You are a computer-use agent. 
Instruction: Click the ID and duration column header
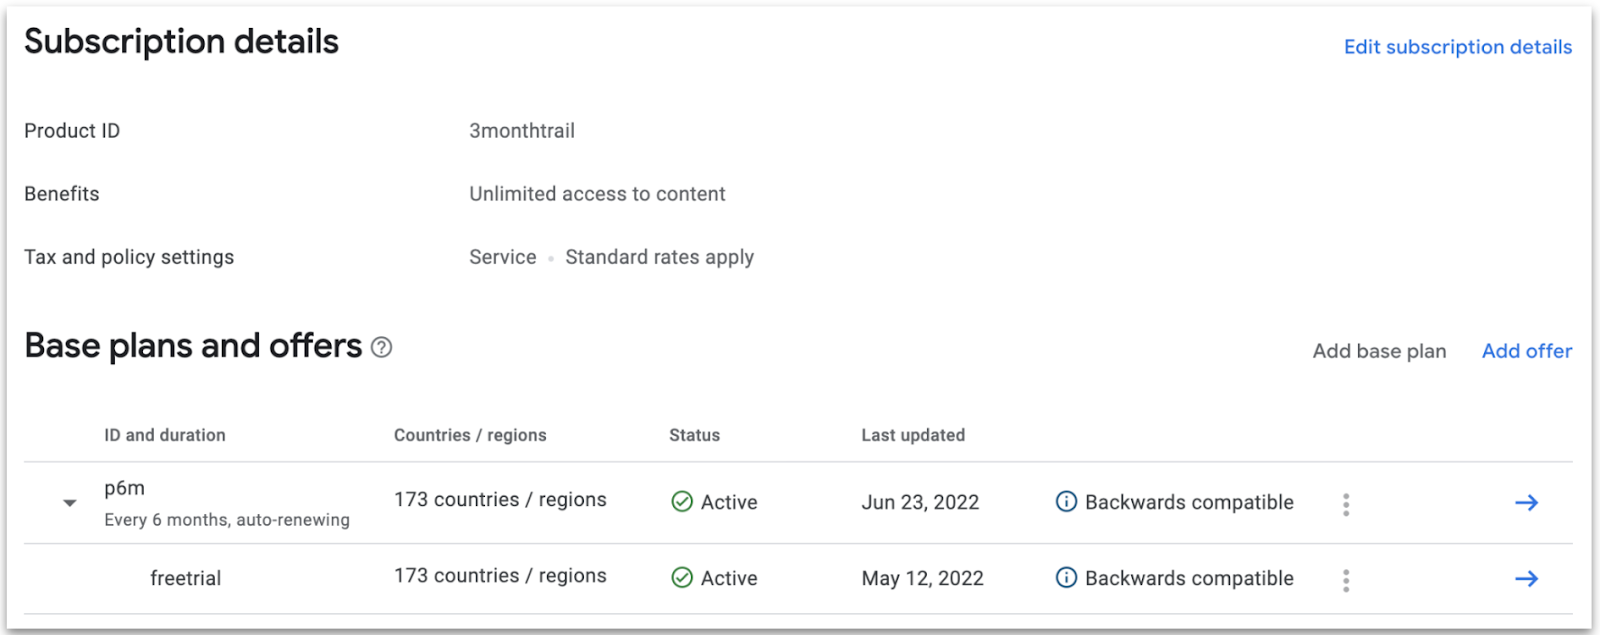[x=165, y=435]
